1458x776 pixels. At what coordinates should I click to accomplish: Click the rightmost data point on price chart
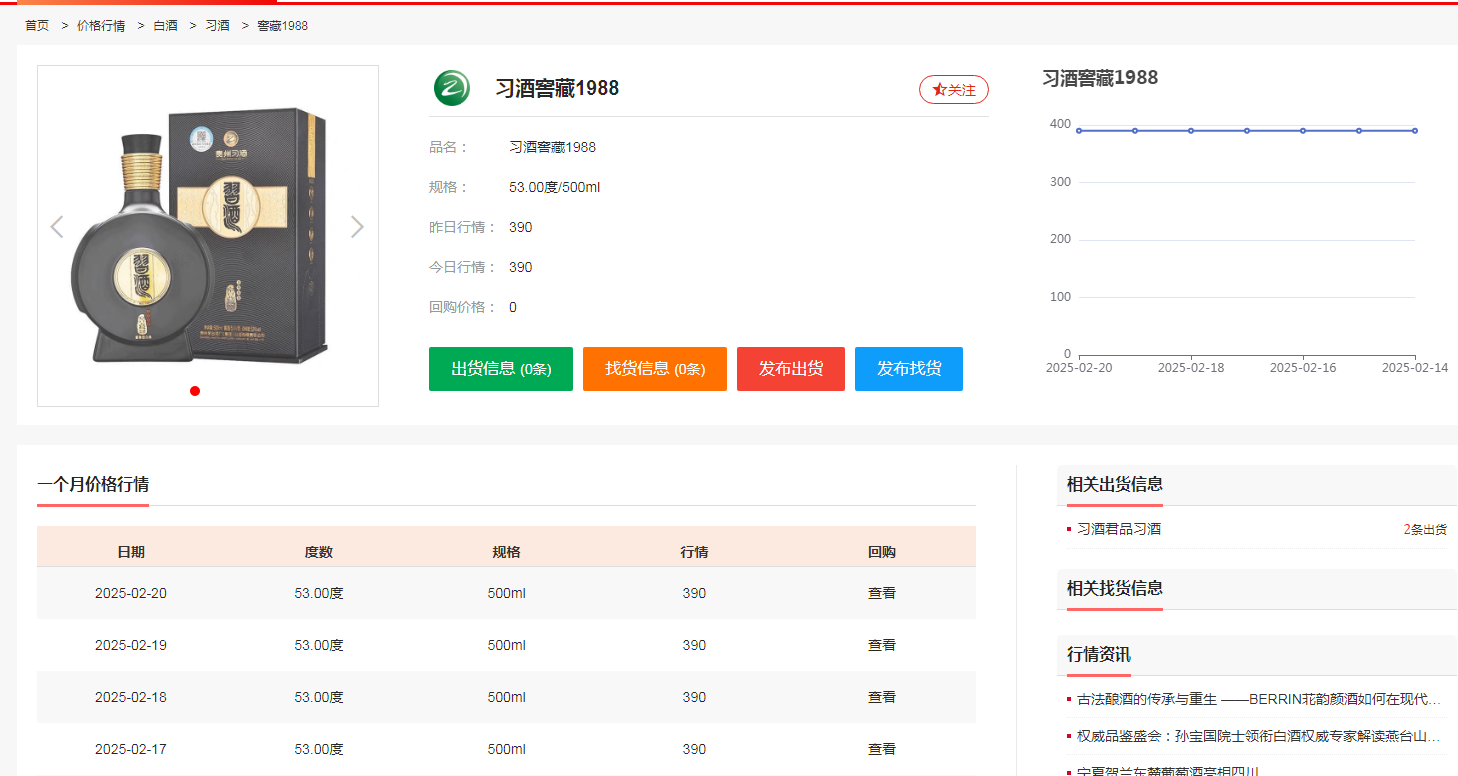pyautogui.click(x=1415, y=130)
